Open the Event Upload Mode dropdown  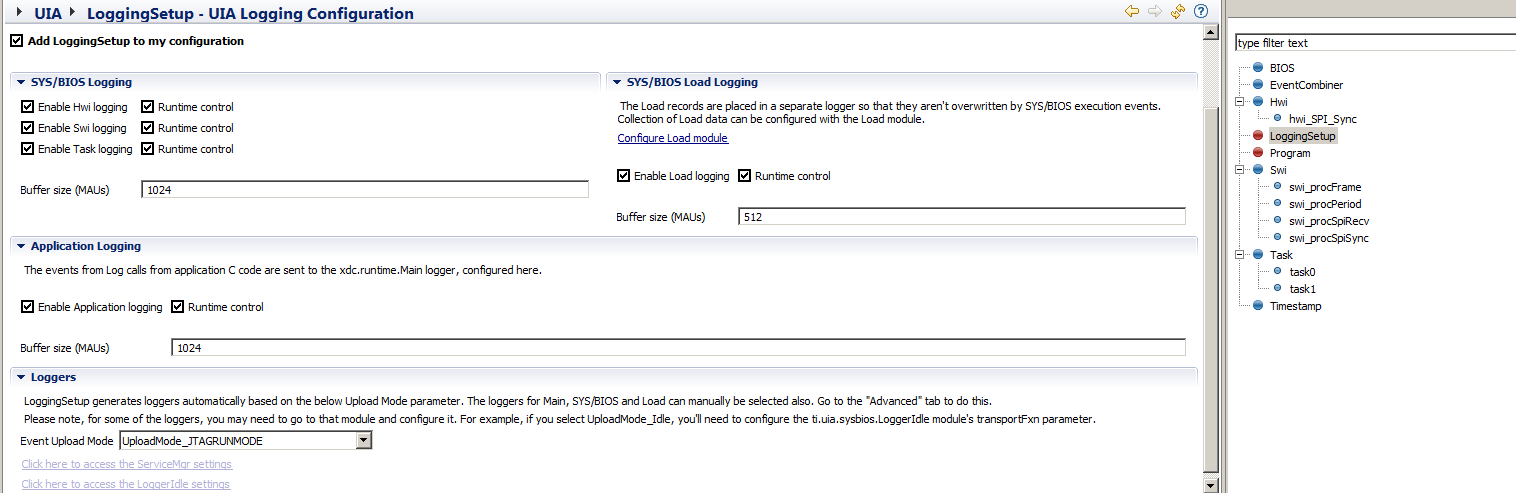coord(364,440)
